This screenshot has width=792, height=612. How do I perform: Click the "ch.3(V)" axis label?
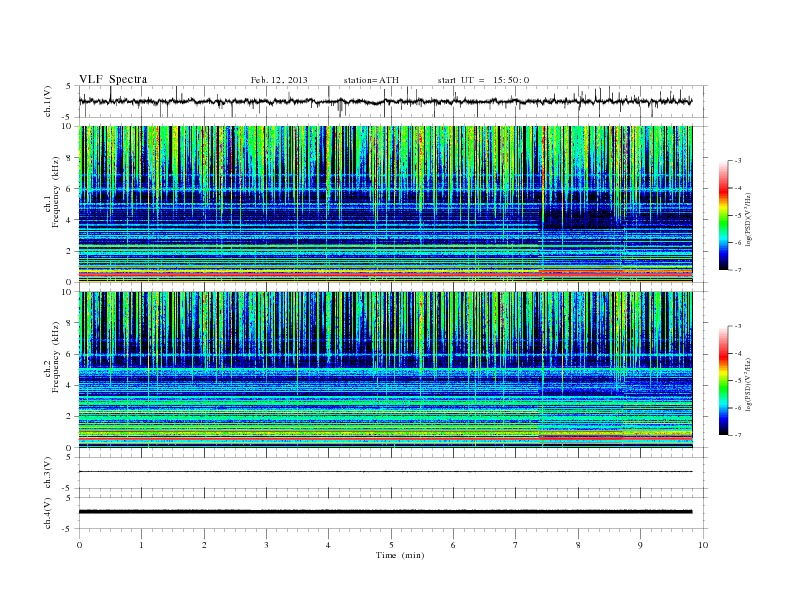[48, 473]
